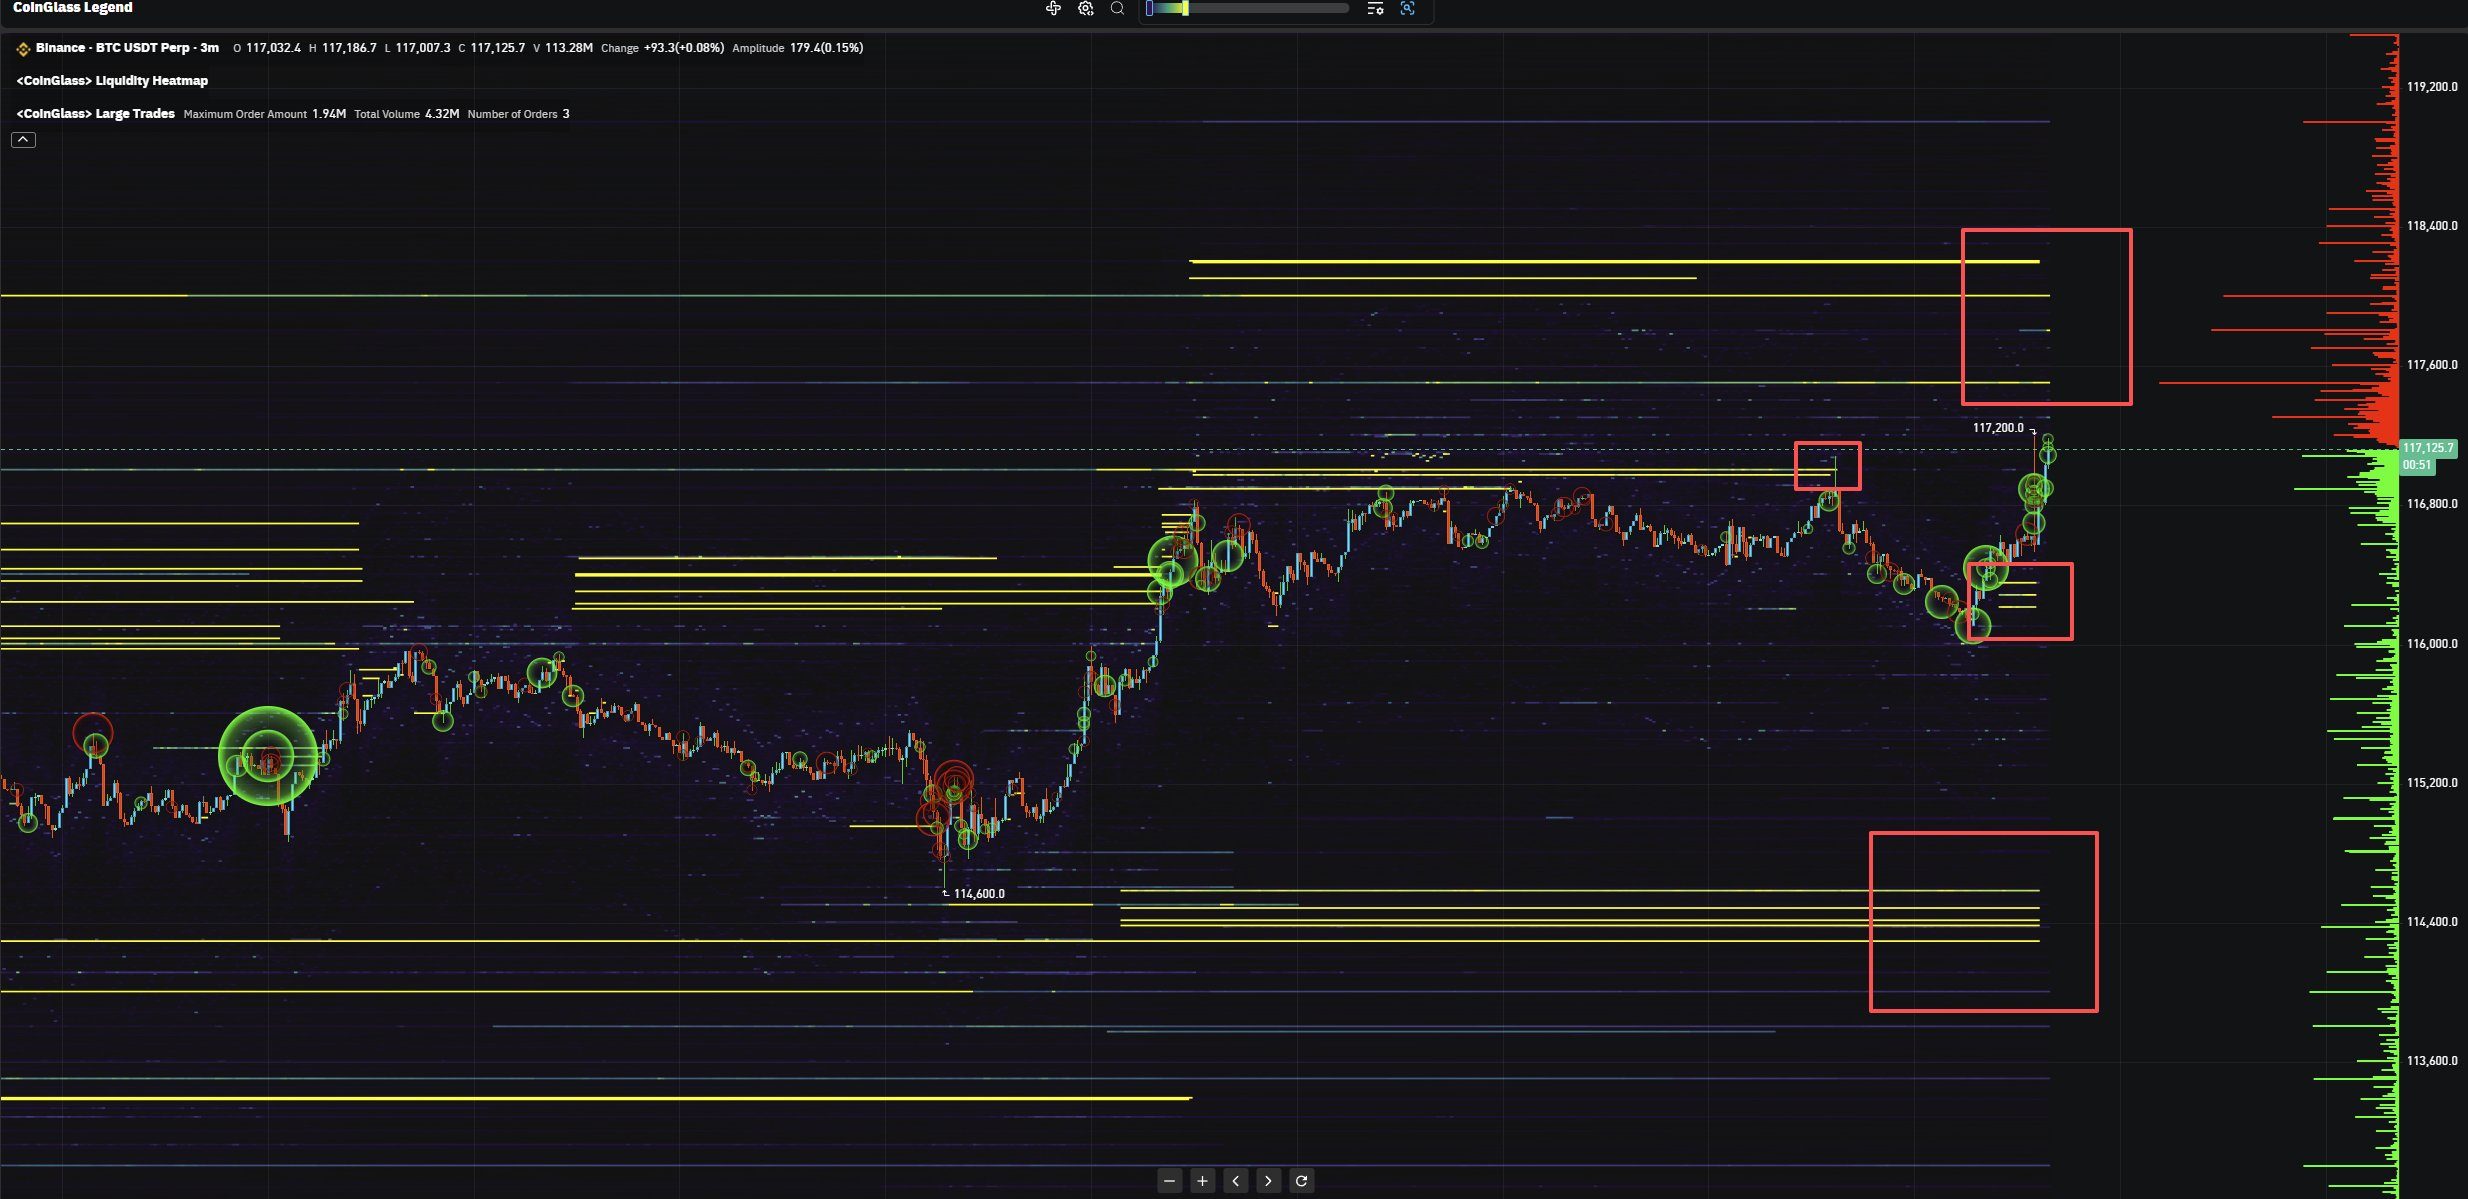2468x1199 pixels.
Task: Open the list filter settings icon
Action: (x=1375, y=8)
